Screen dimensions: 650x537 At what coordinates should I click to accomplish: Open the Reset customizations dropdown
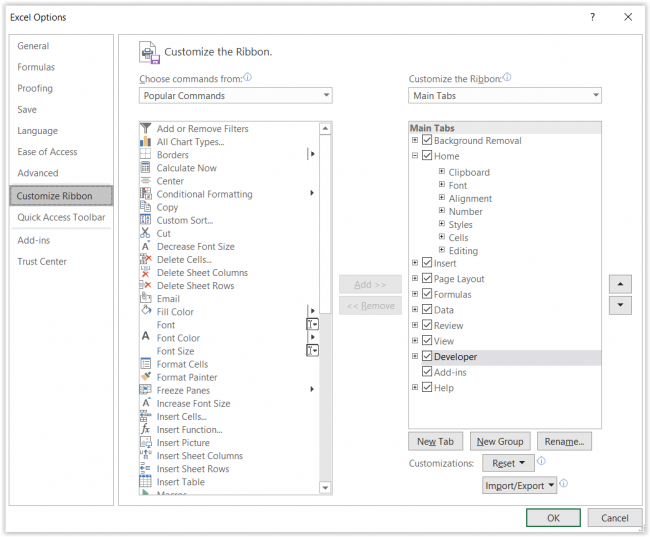(508, 463)
